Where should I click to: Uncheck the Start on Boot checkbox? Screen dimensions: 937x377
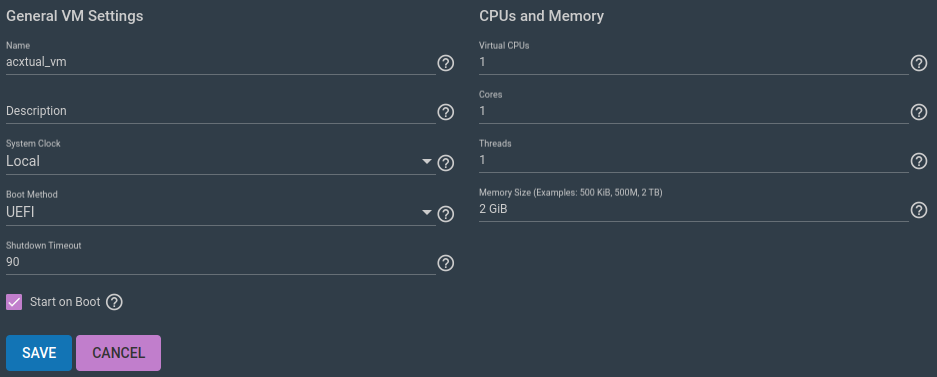[14, 302]
